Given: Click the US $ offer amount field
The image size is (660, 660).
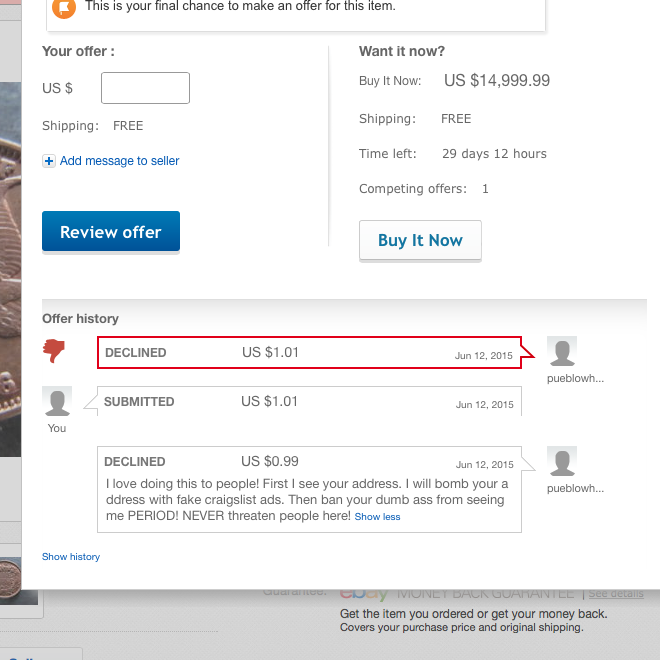Looking at the screenshot, I should pyautogui.click(x=145, y=88).
